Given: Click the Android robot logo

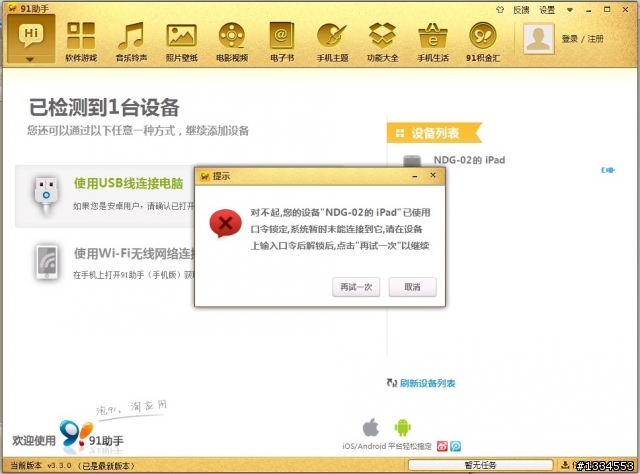Looking at the screenshot, I should point(402,427).
